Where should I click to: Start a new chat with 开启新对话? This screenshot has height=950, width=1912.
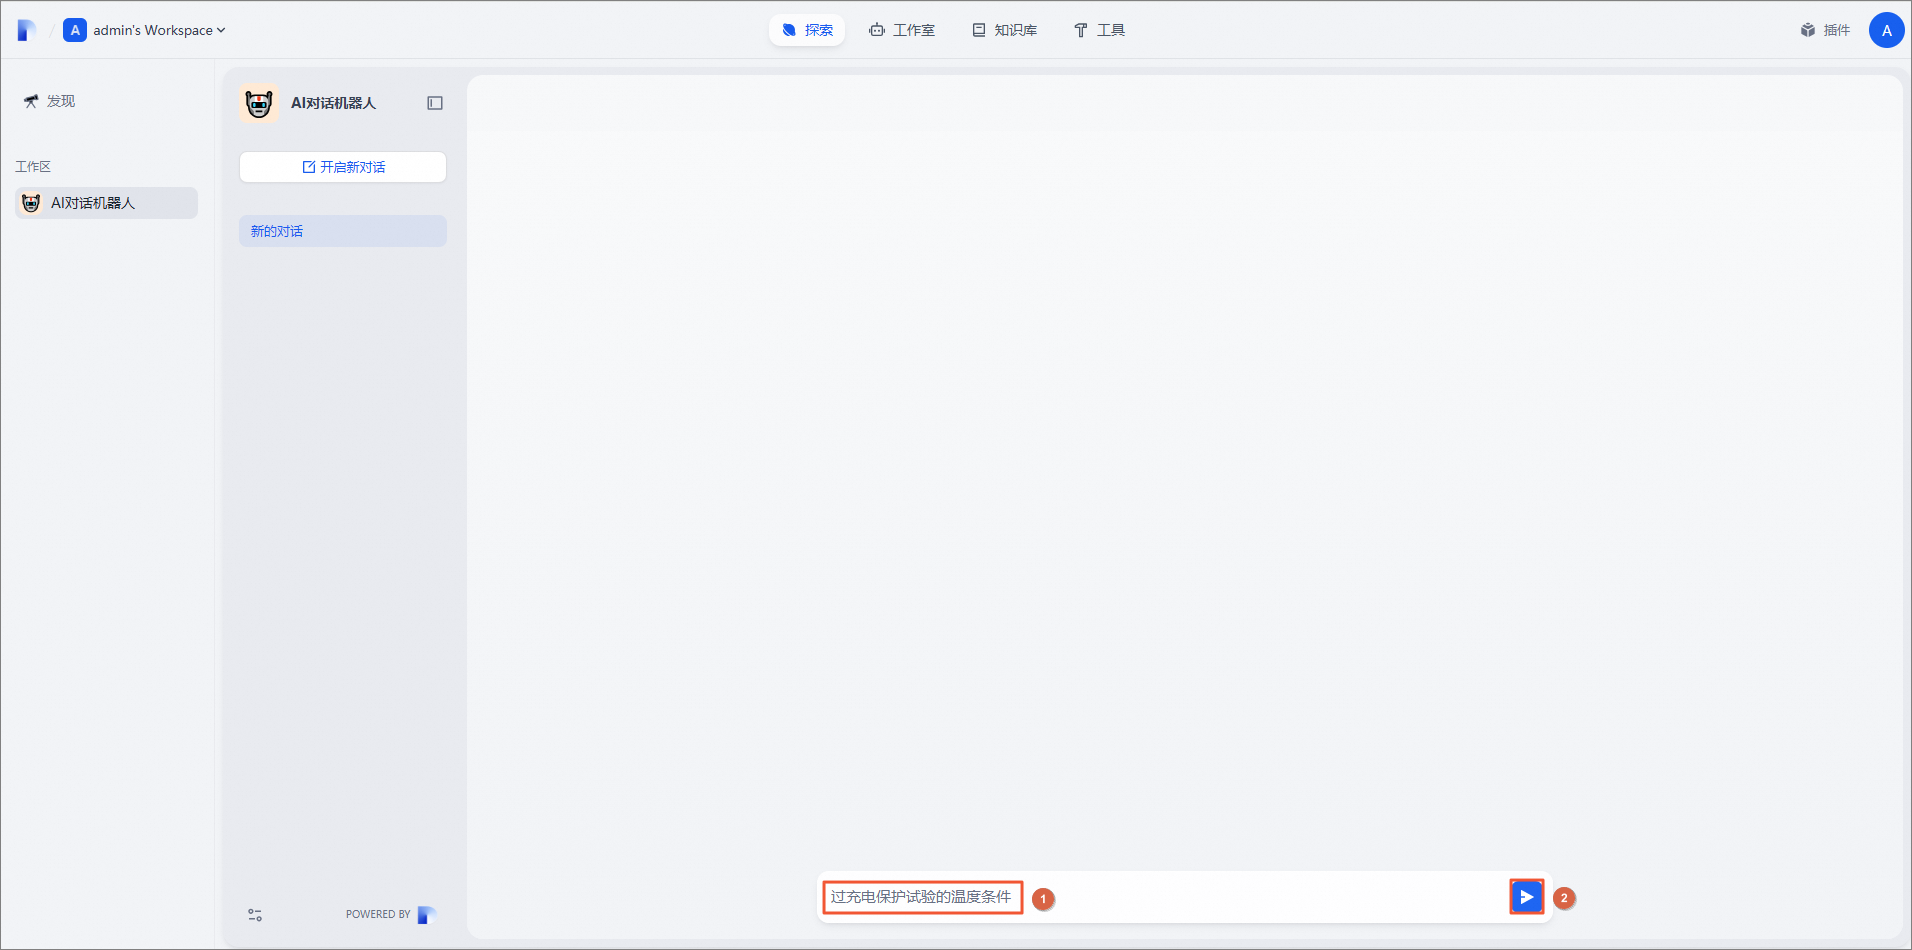[x=343, y=167]
